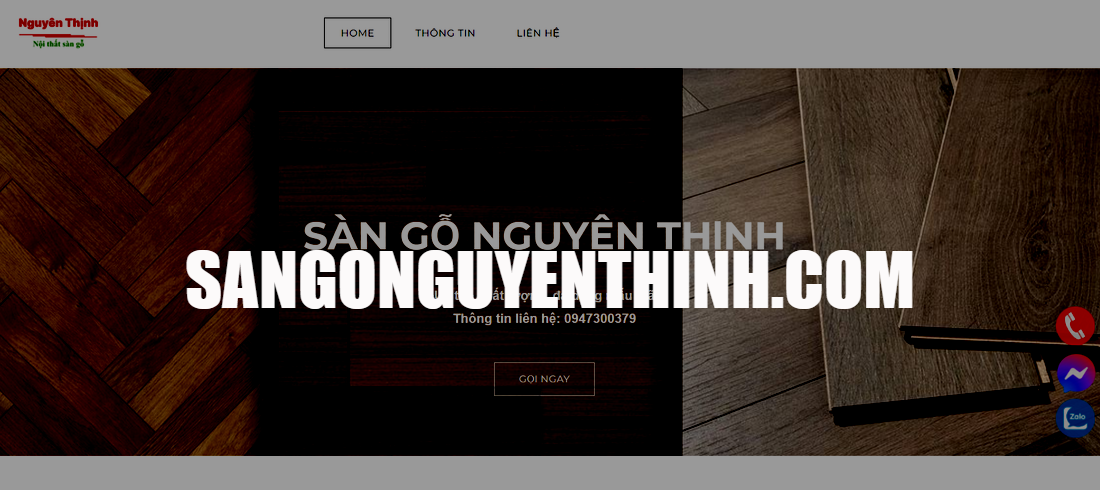Open the THÔNG TIN menu item
This screenshot has height=490, width=1100.
tap(445, 33)
